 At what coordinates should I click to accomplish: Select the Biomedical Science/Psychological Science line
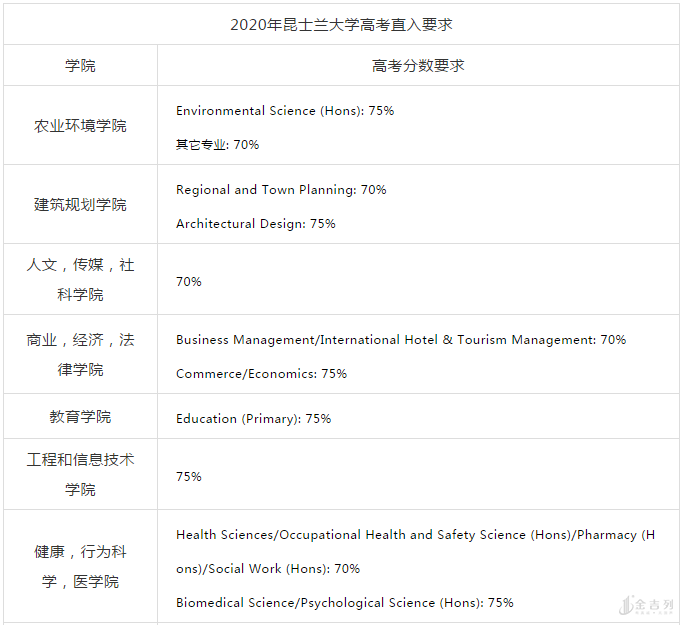345,603
